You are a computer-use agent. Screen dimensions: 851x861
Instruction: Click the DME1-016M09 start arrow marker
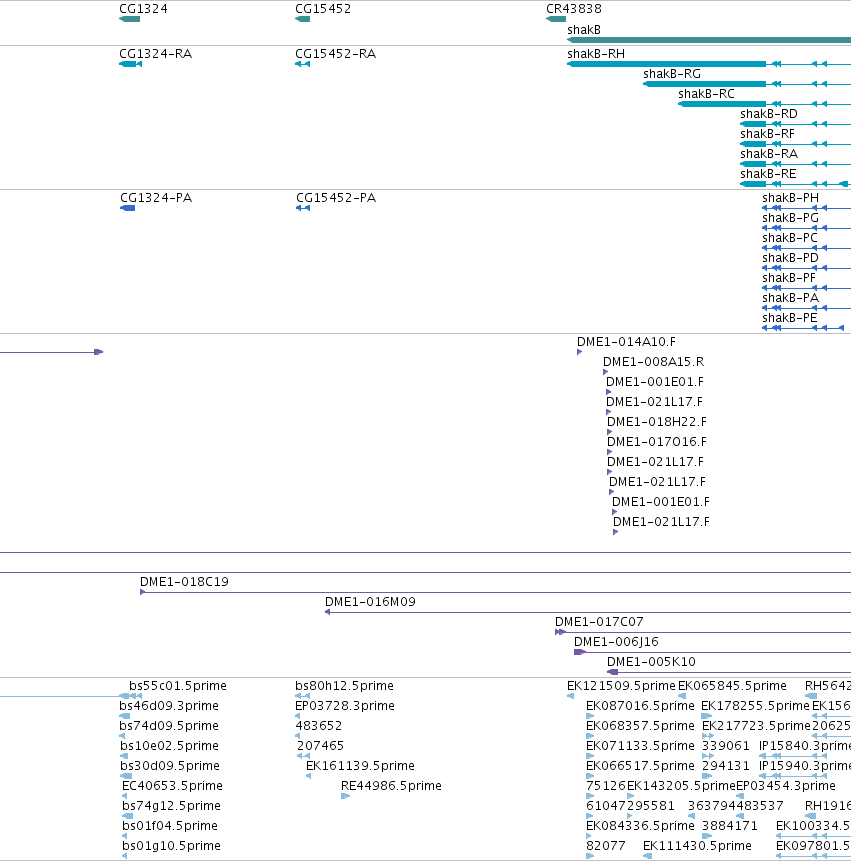tap(328, 612)
